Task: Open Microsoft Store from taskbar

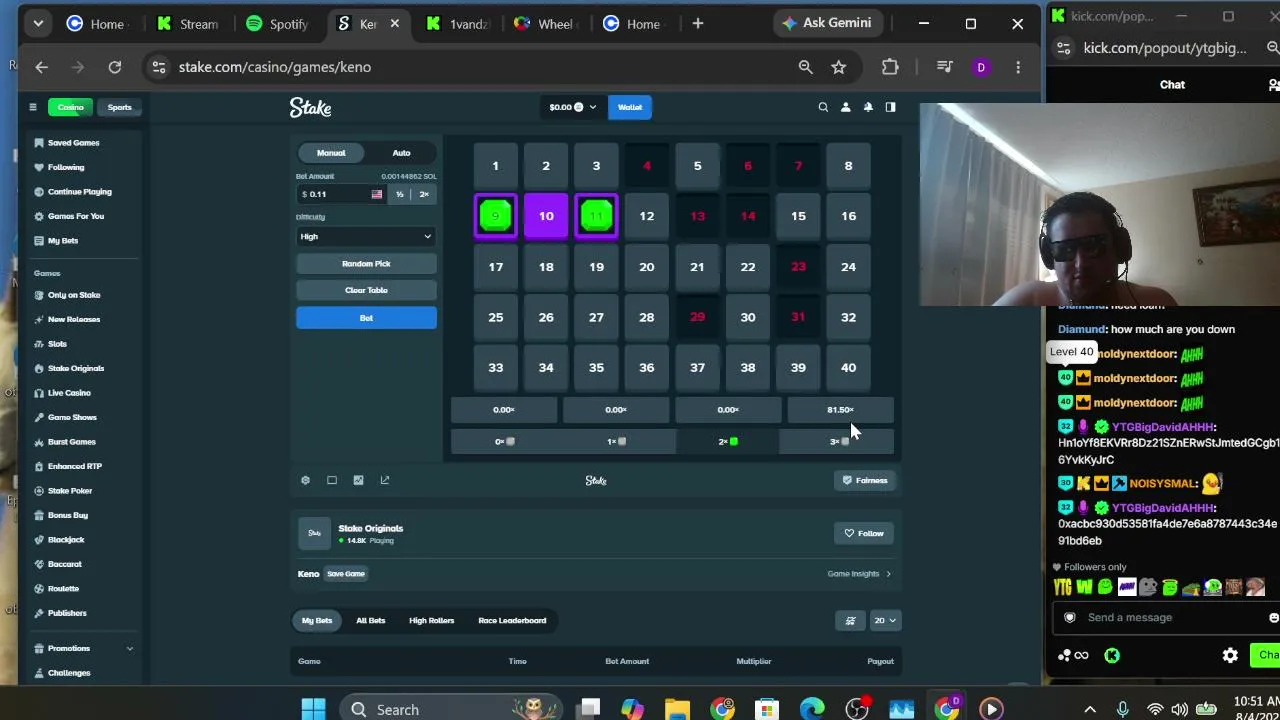Action: coord(767,709)
